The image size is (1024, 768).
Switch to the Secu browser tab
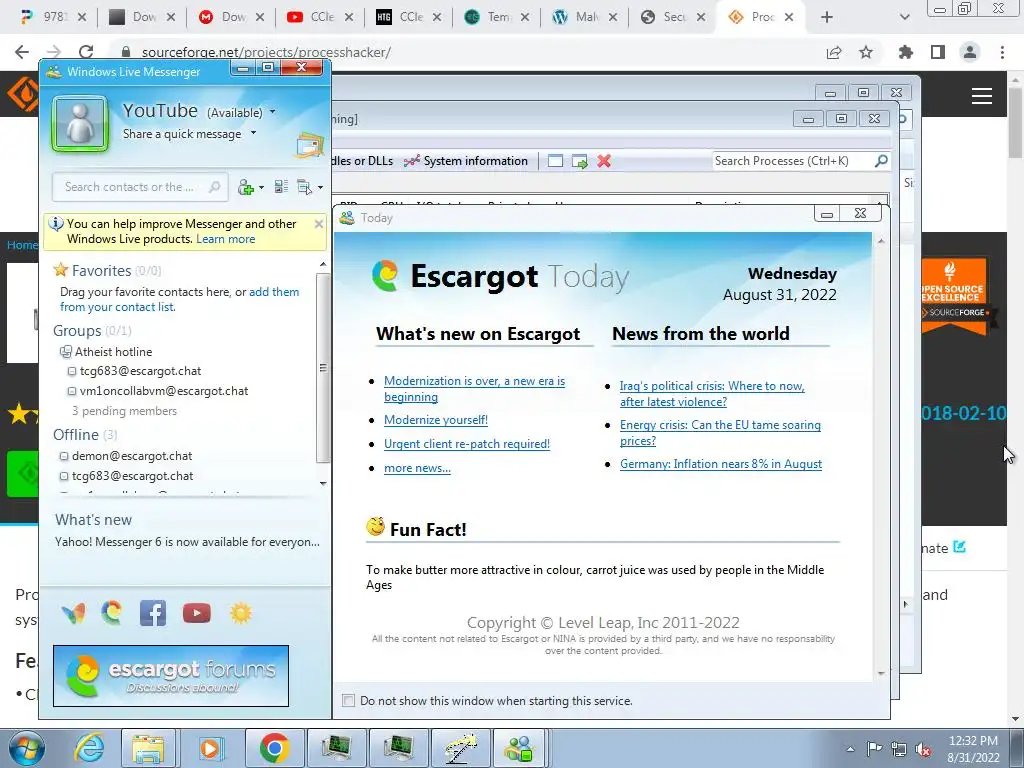pyautogui.click(x=673, y=18)
